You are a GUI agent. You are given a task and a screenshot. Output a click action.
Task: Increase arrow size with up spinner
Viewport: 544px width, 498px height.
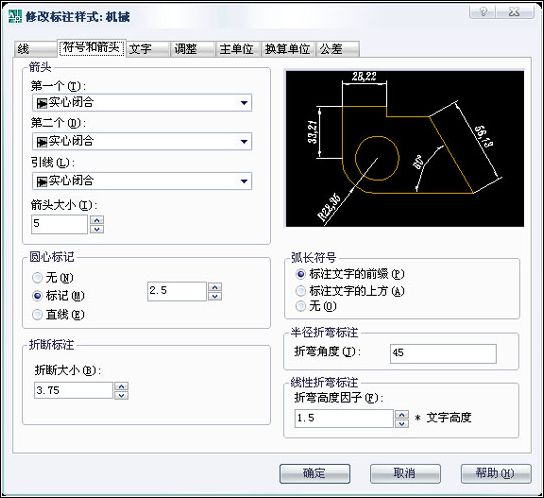coord(97,220)
